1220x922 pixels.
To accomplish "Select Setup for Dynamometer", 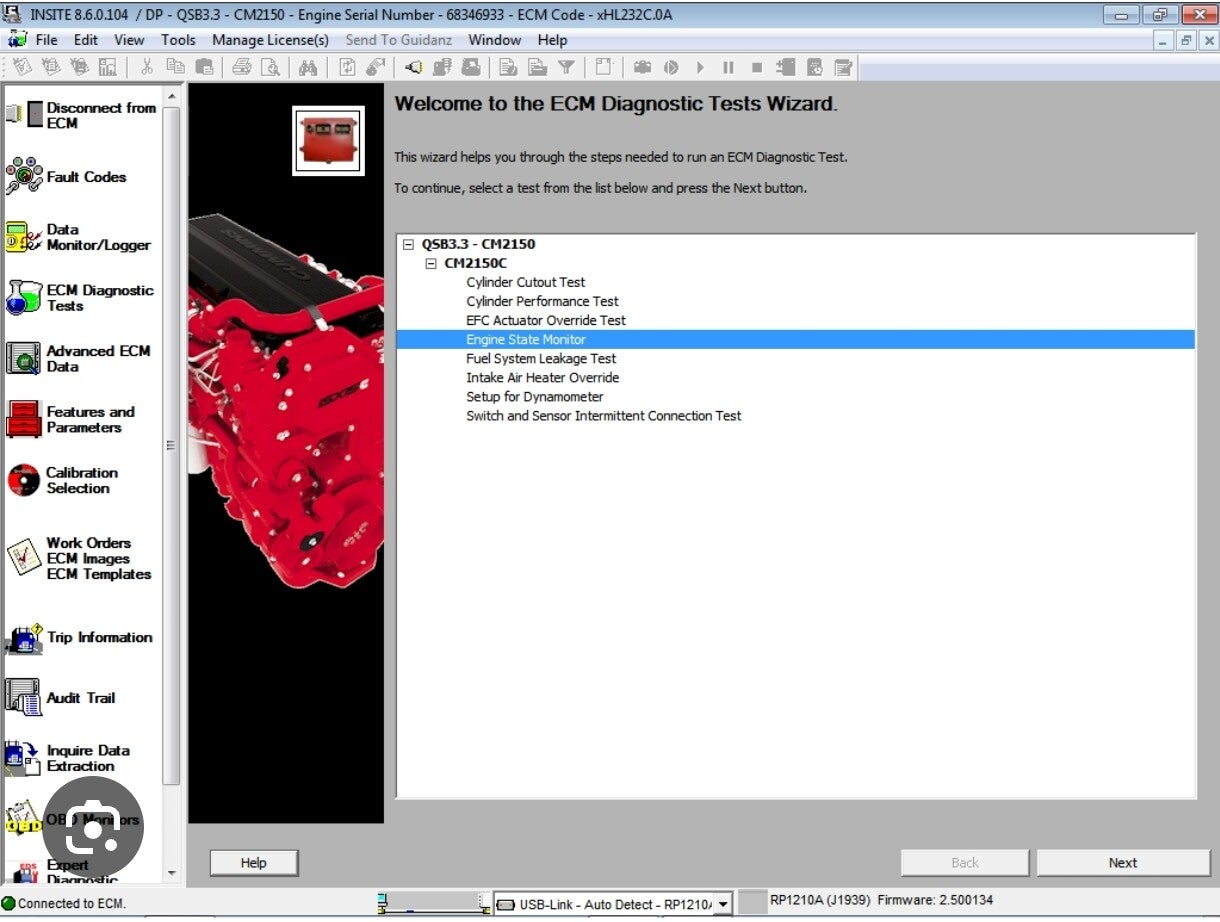I will [535, 396].
